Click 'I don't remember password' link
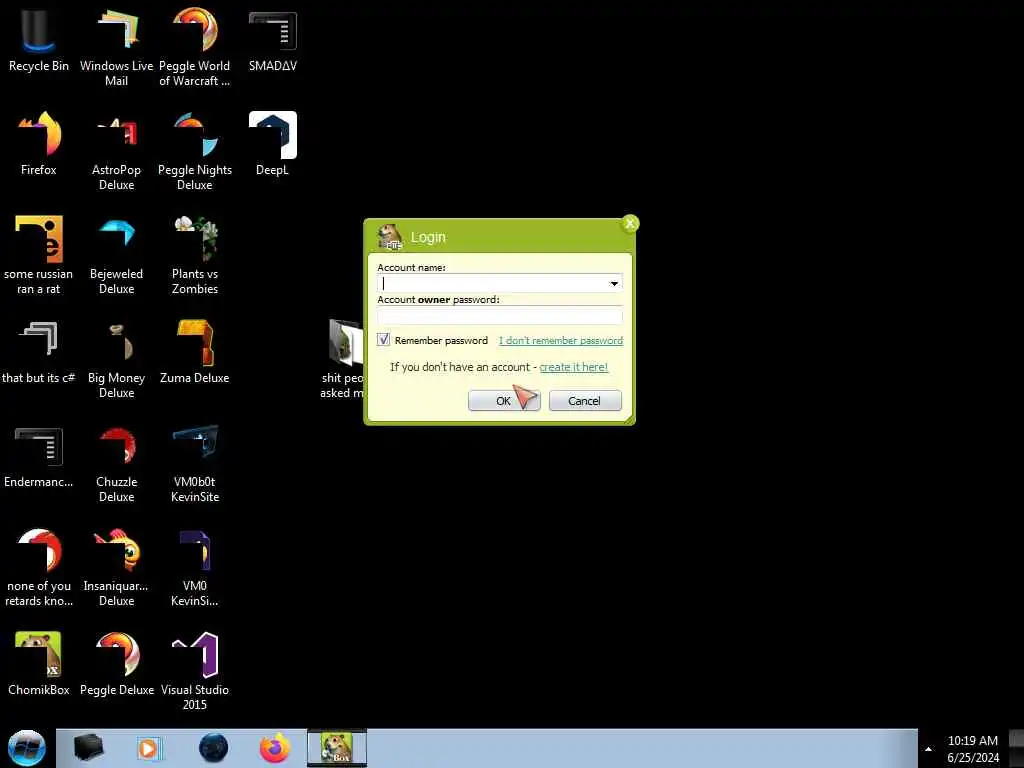Image resolution: width=1024 pixels, height=768 pixels. 561,340
